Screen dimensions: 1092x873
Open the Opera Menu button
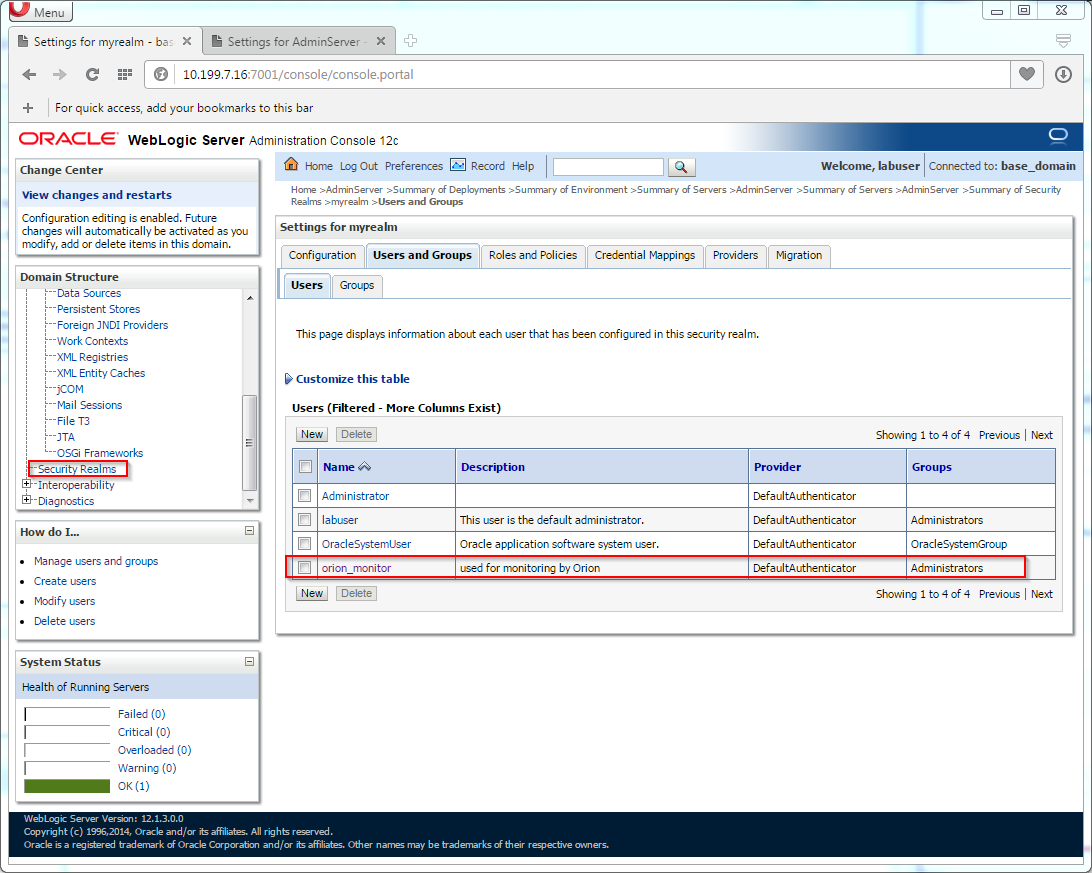(x=40, y=11)
